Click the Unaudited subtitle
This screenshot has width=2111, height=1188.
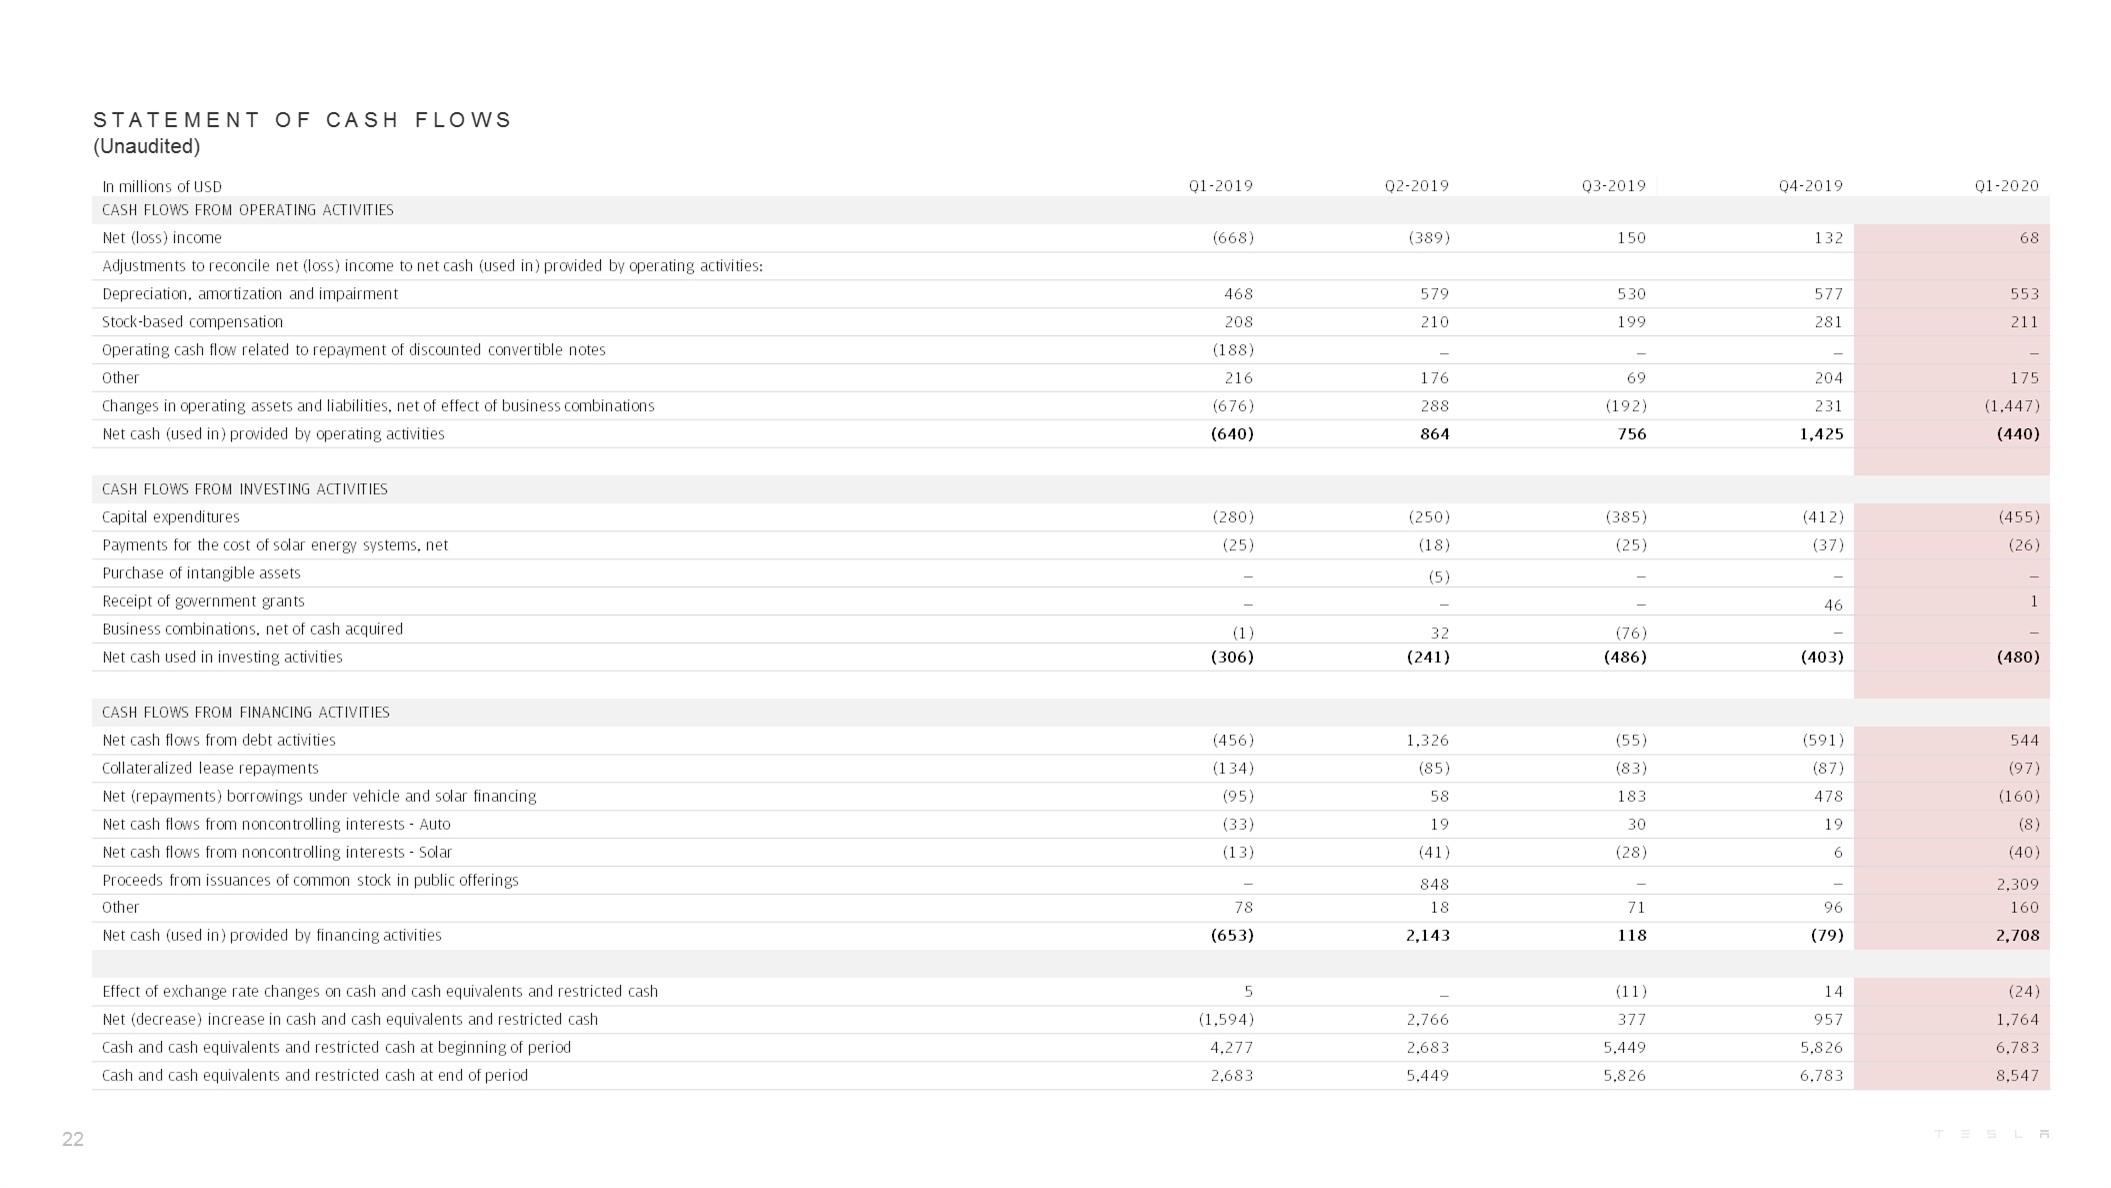coord(147,147)
